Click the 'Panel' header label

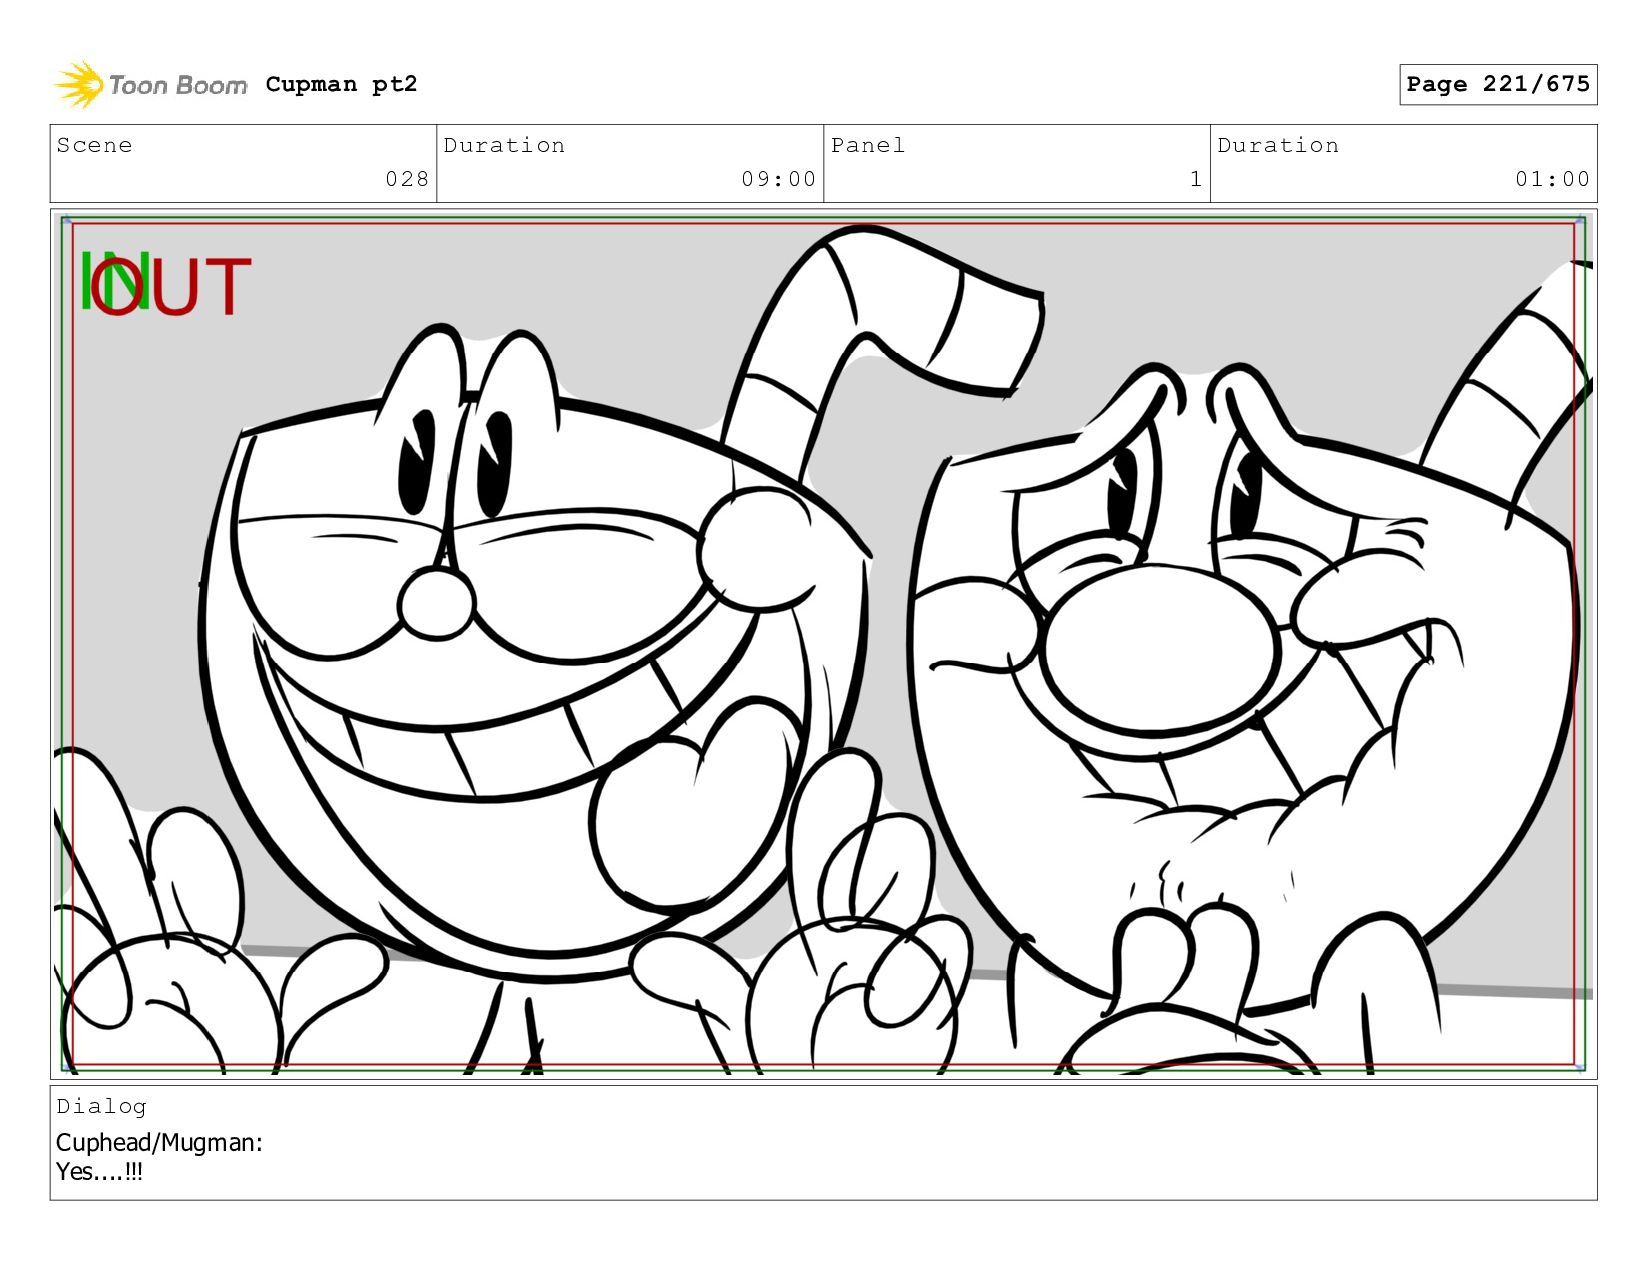[x=868, y=145]
